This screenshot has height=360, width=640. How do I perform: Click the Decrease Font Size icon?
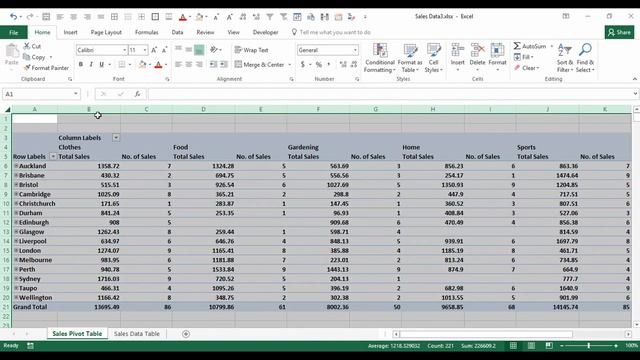point(164,50)
